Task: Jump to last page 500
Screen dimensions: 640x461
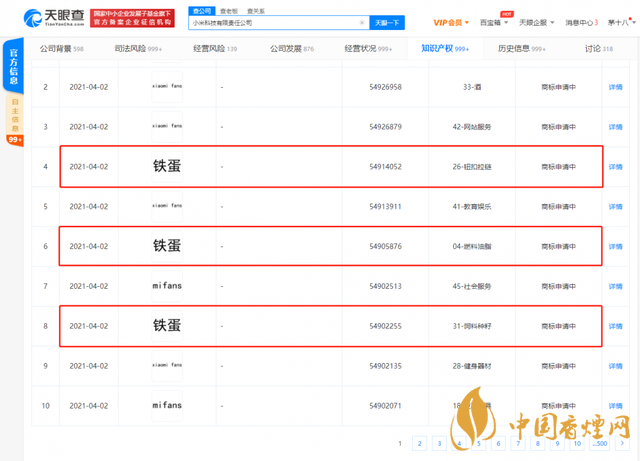Action: click(599, 442)
